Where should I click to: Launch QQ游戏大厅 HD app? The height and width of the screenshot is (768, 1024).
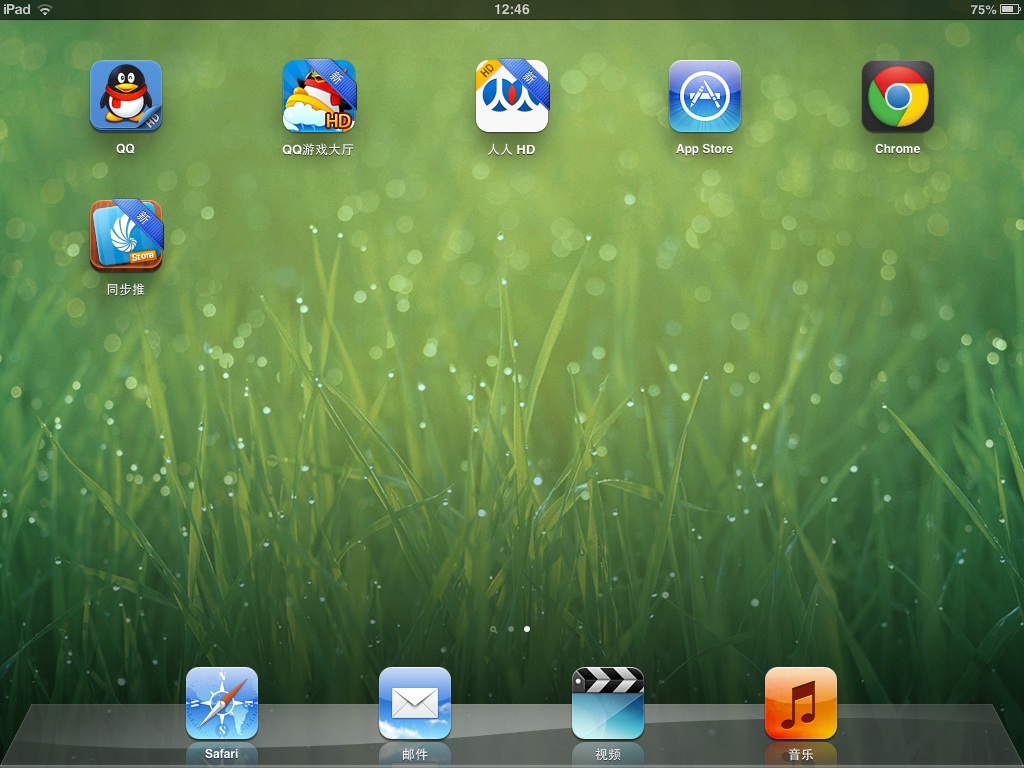(x=319, y=96)
